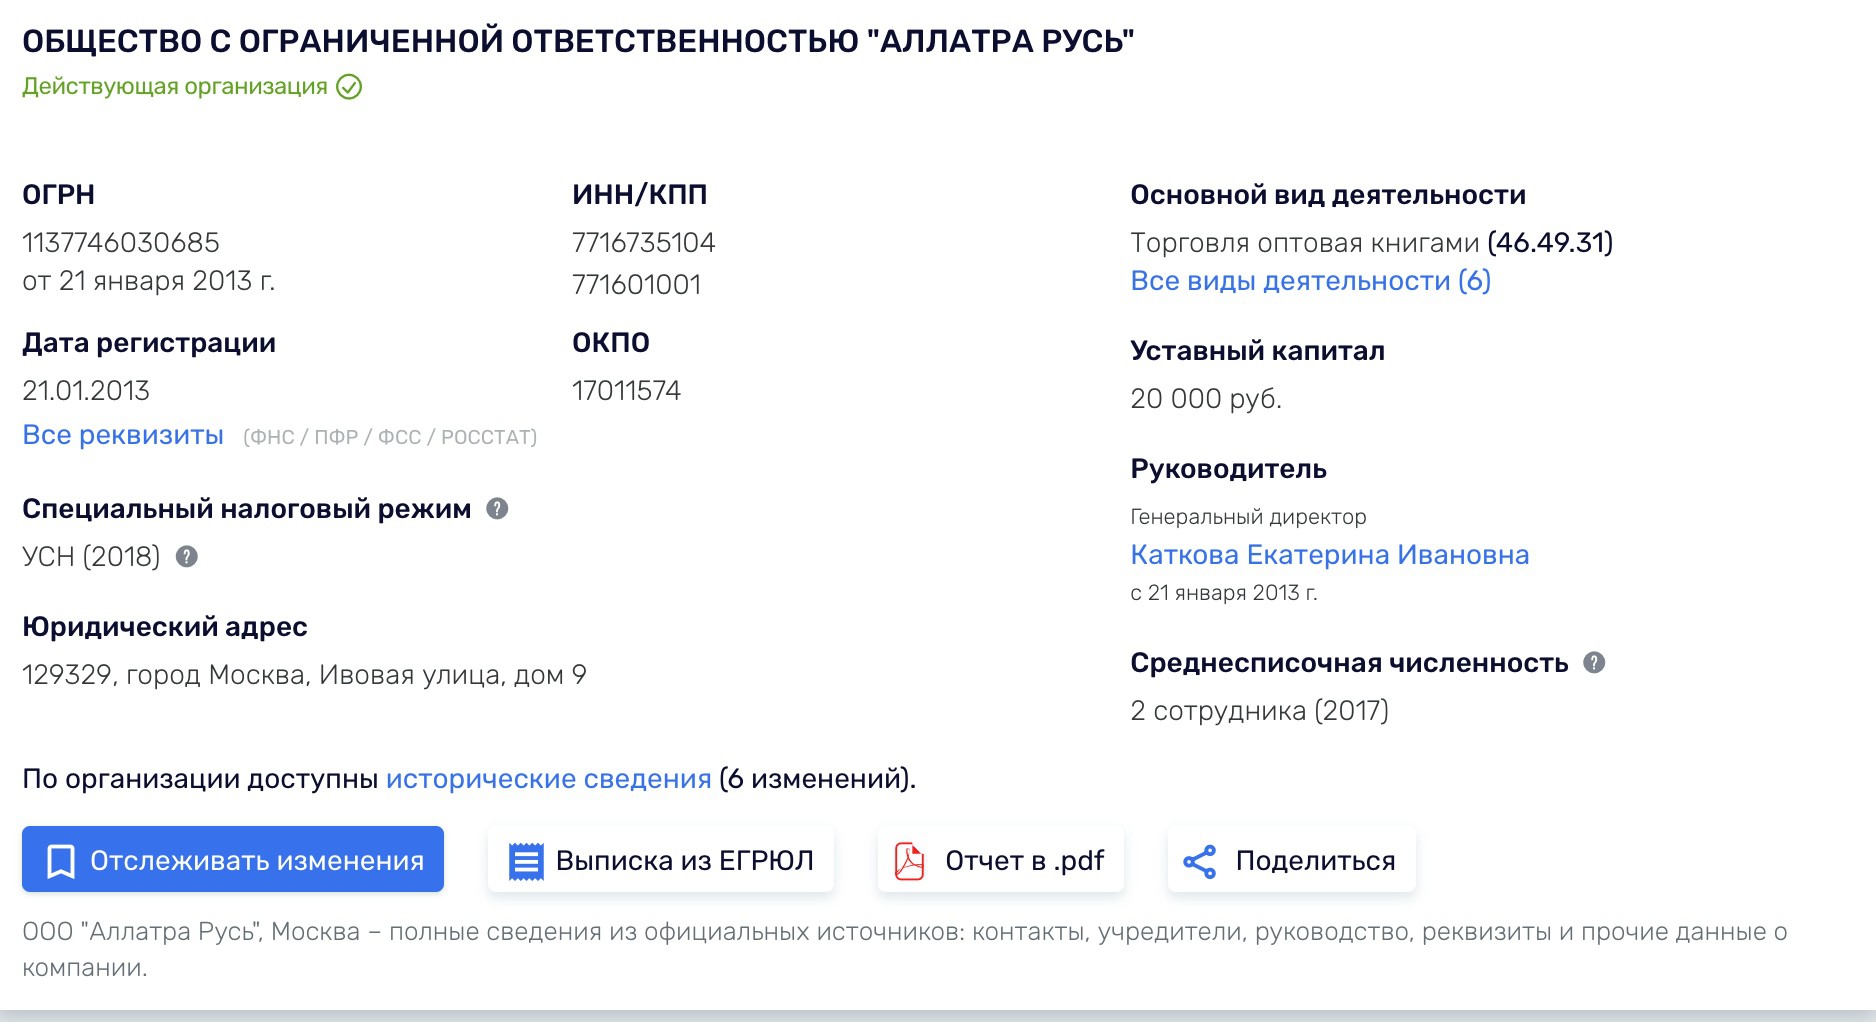
Task: Click the legal address on Ивовая улица
Action: pos(304,675)
